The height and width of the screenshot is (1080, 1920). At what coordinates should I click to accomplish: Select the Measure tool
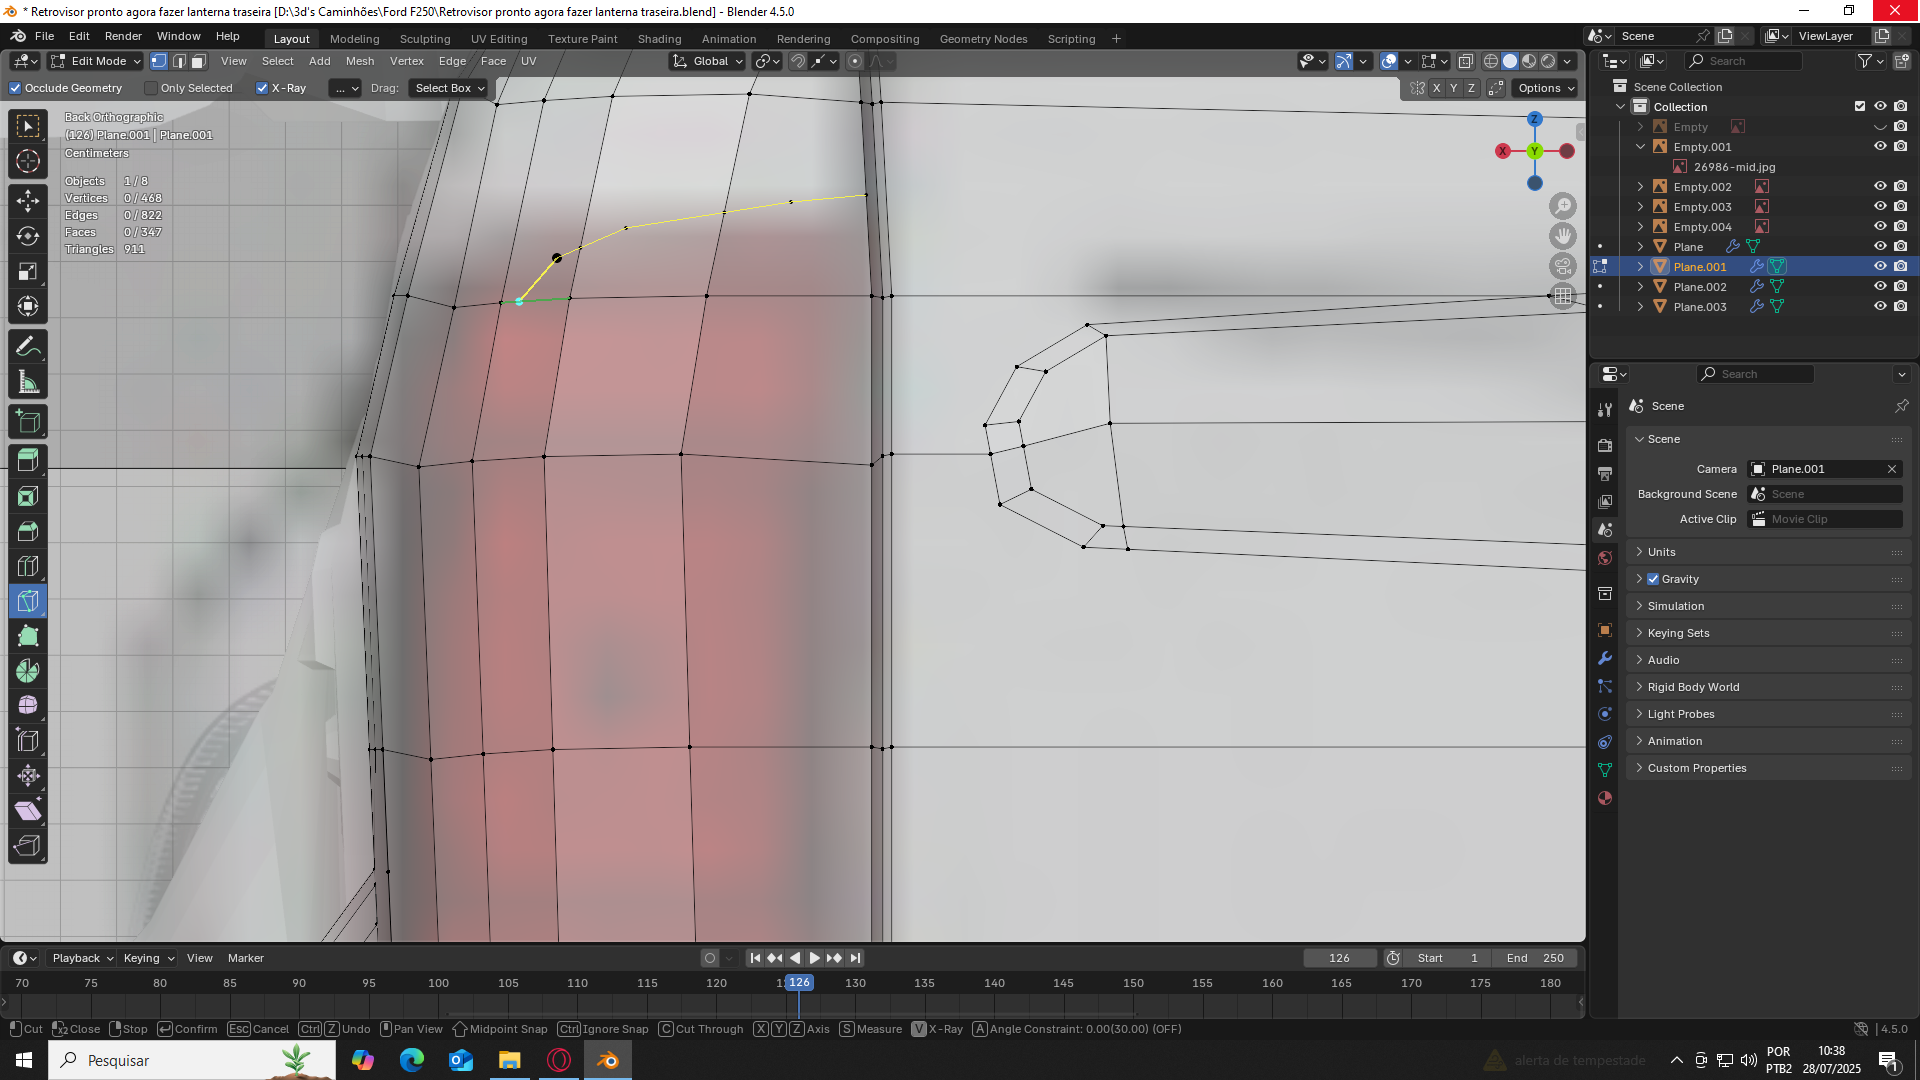28,382
